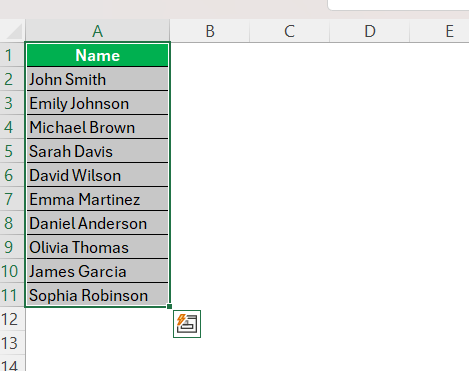Select row 13 header

coord(12,343)
